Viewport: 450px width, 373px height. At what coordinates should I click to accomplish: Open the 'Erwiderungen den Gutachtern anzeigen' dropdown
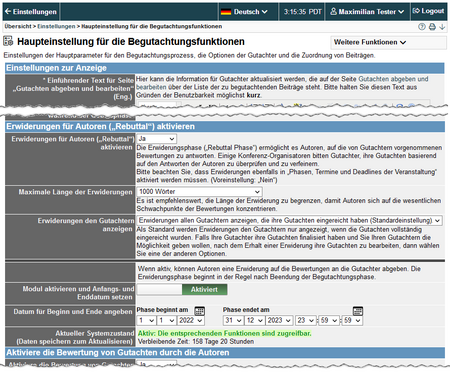click(x=289, y=220)
